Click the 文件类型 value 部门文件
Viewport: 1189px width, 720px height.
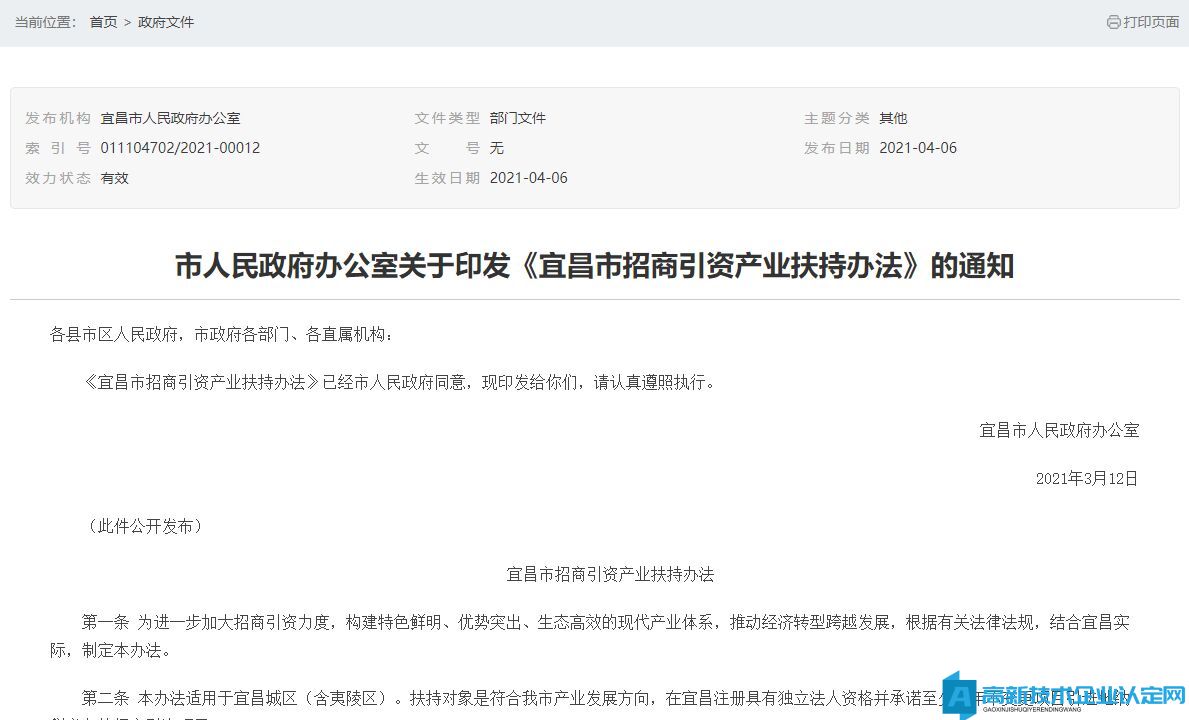518,118
